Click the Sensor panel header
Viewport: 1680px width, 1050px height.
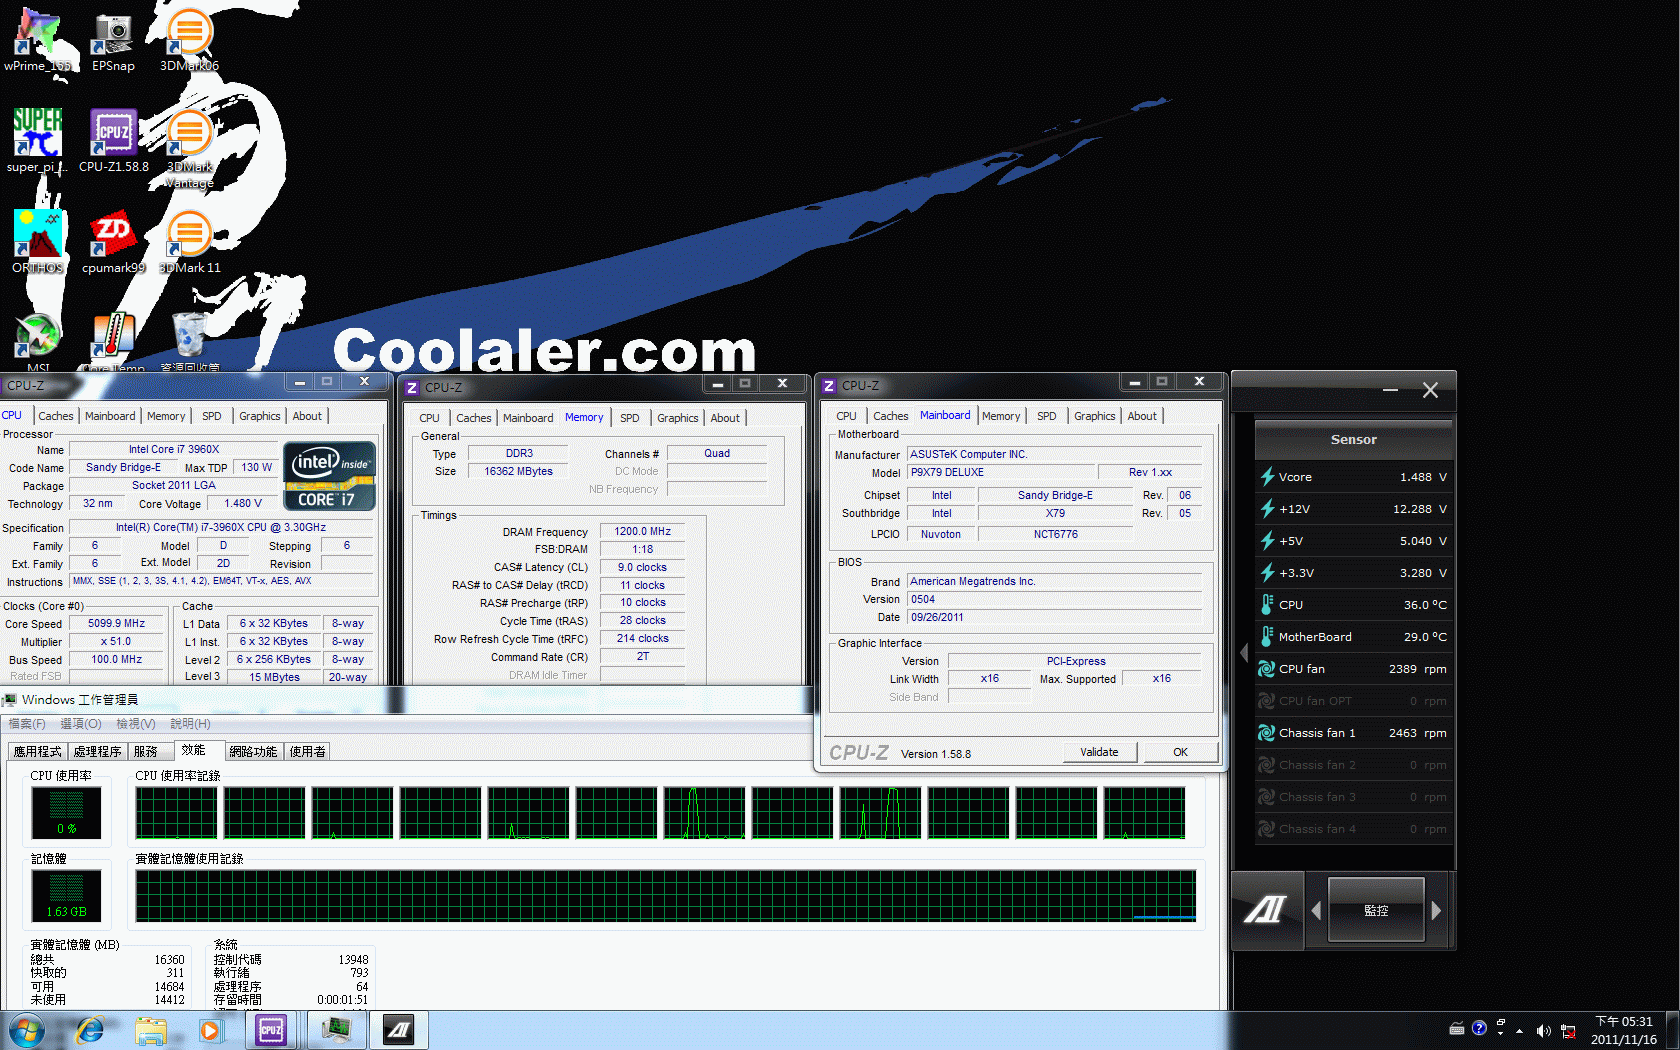coord(1354,439)
